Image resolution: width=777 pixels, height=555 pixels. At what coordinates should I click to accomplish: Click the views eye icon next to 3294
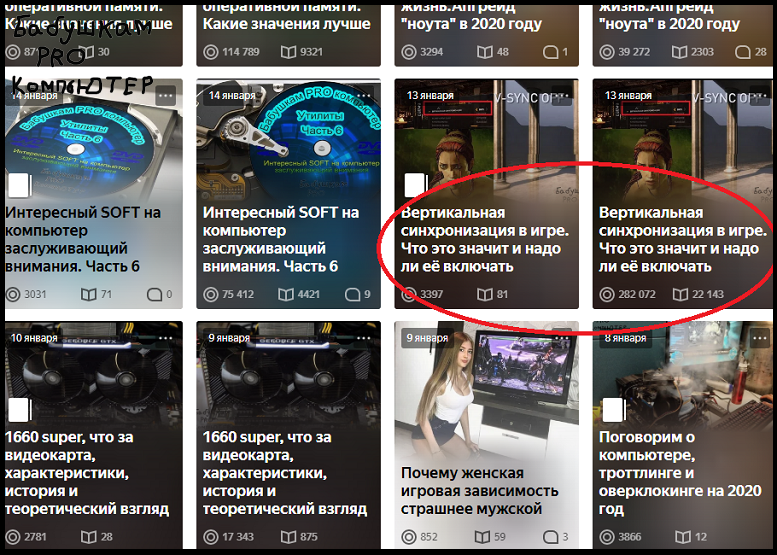click(x=409, y=52)
